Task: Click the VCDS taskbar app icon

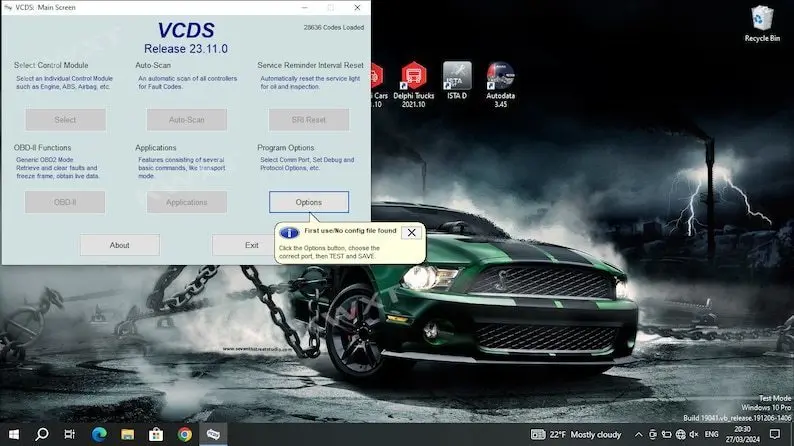Action: pyautogui.click(x=213, y=434)
